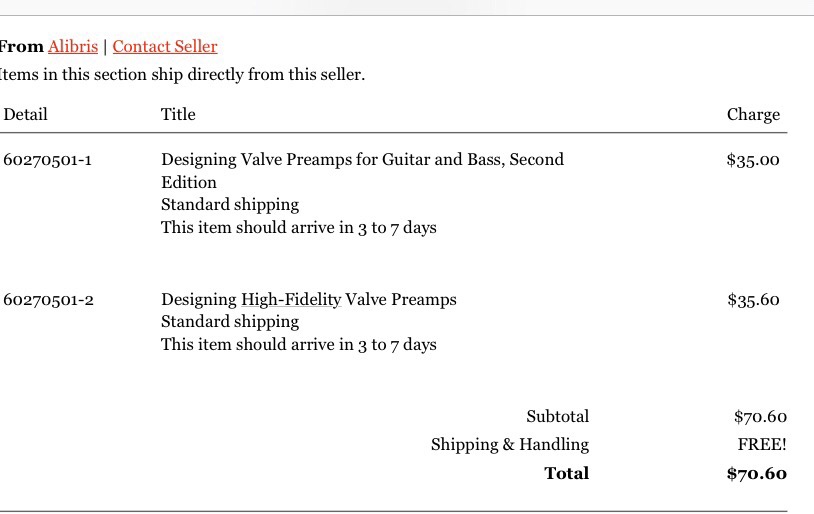
Task: Click Designing Valve Preamps for Guitar title
Action: coord(362,170)
